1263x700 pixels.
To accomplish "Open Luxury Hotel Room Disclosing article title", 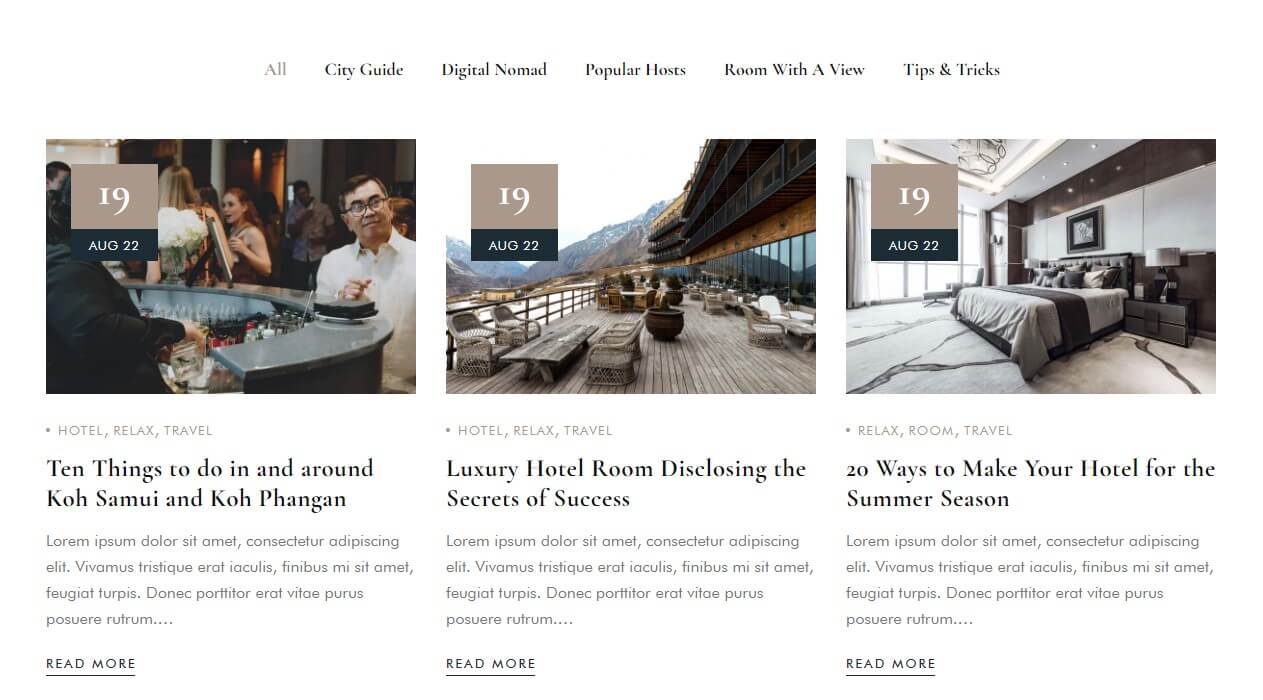I will pos(626,483).
